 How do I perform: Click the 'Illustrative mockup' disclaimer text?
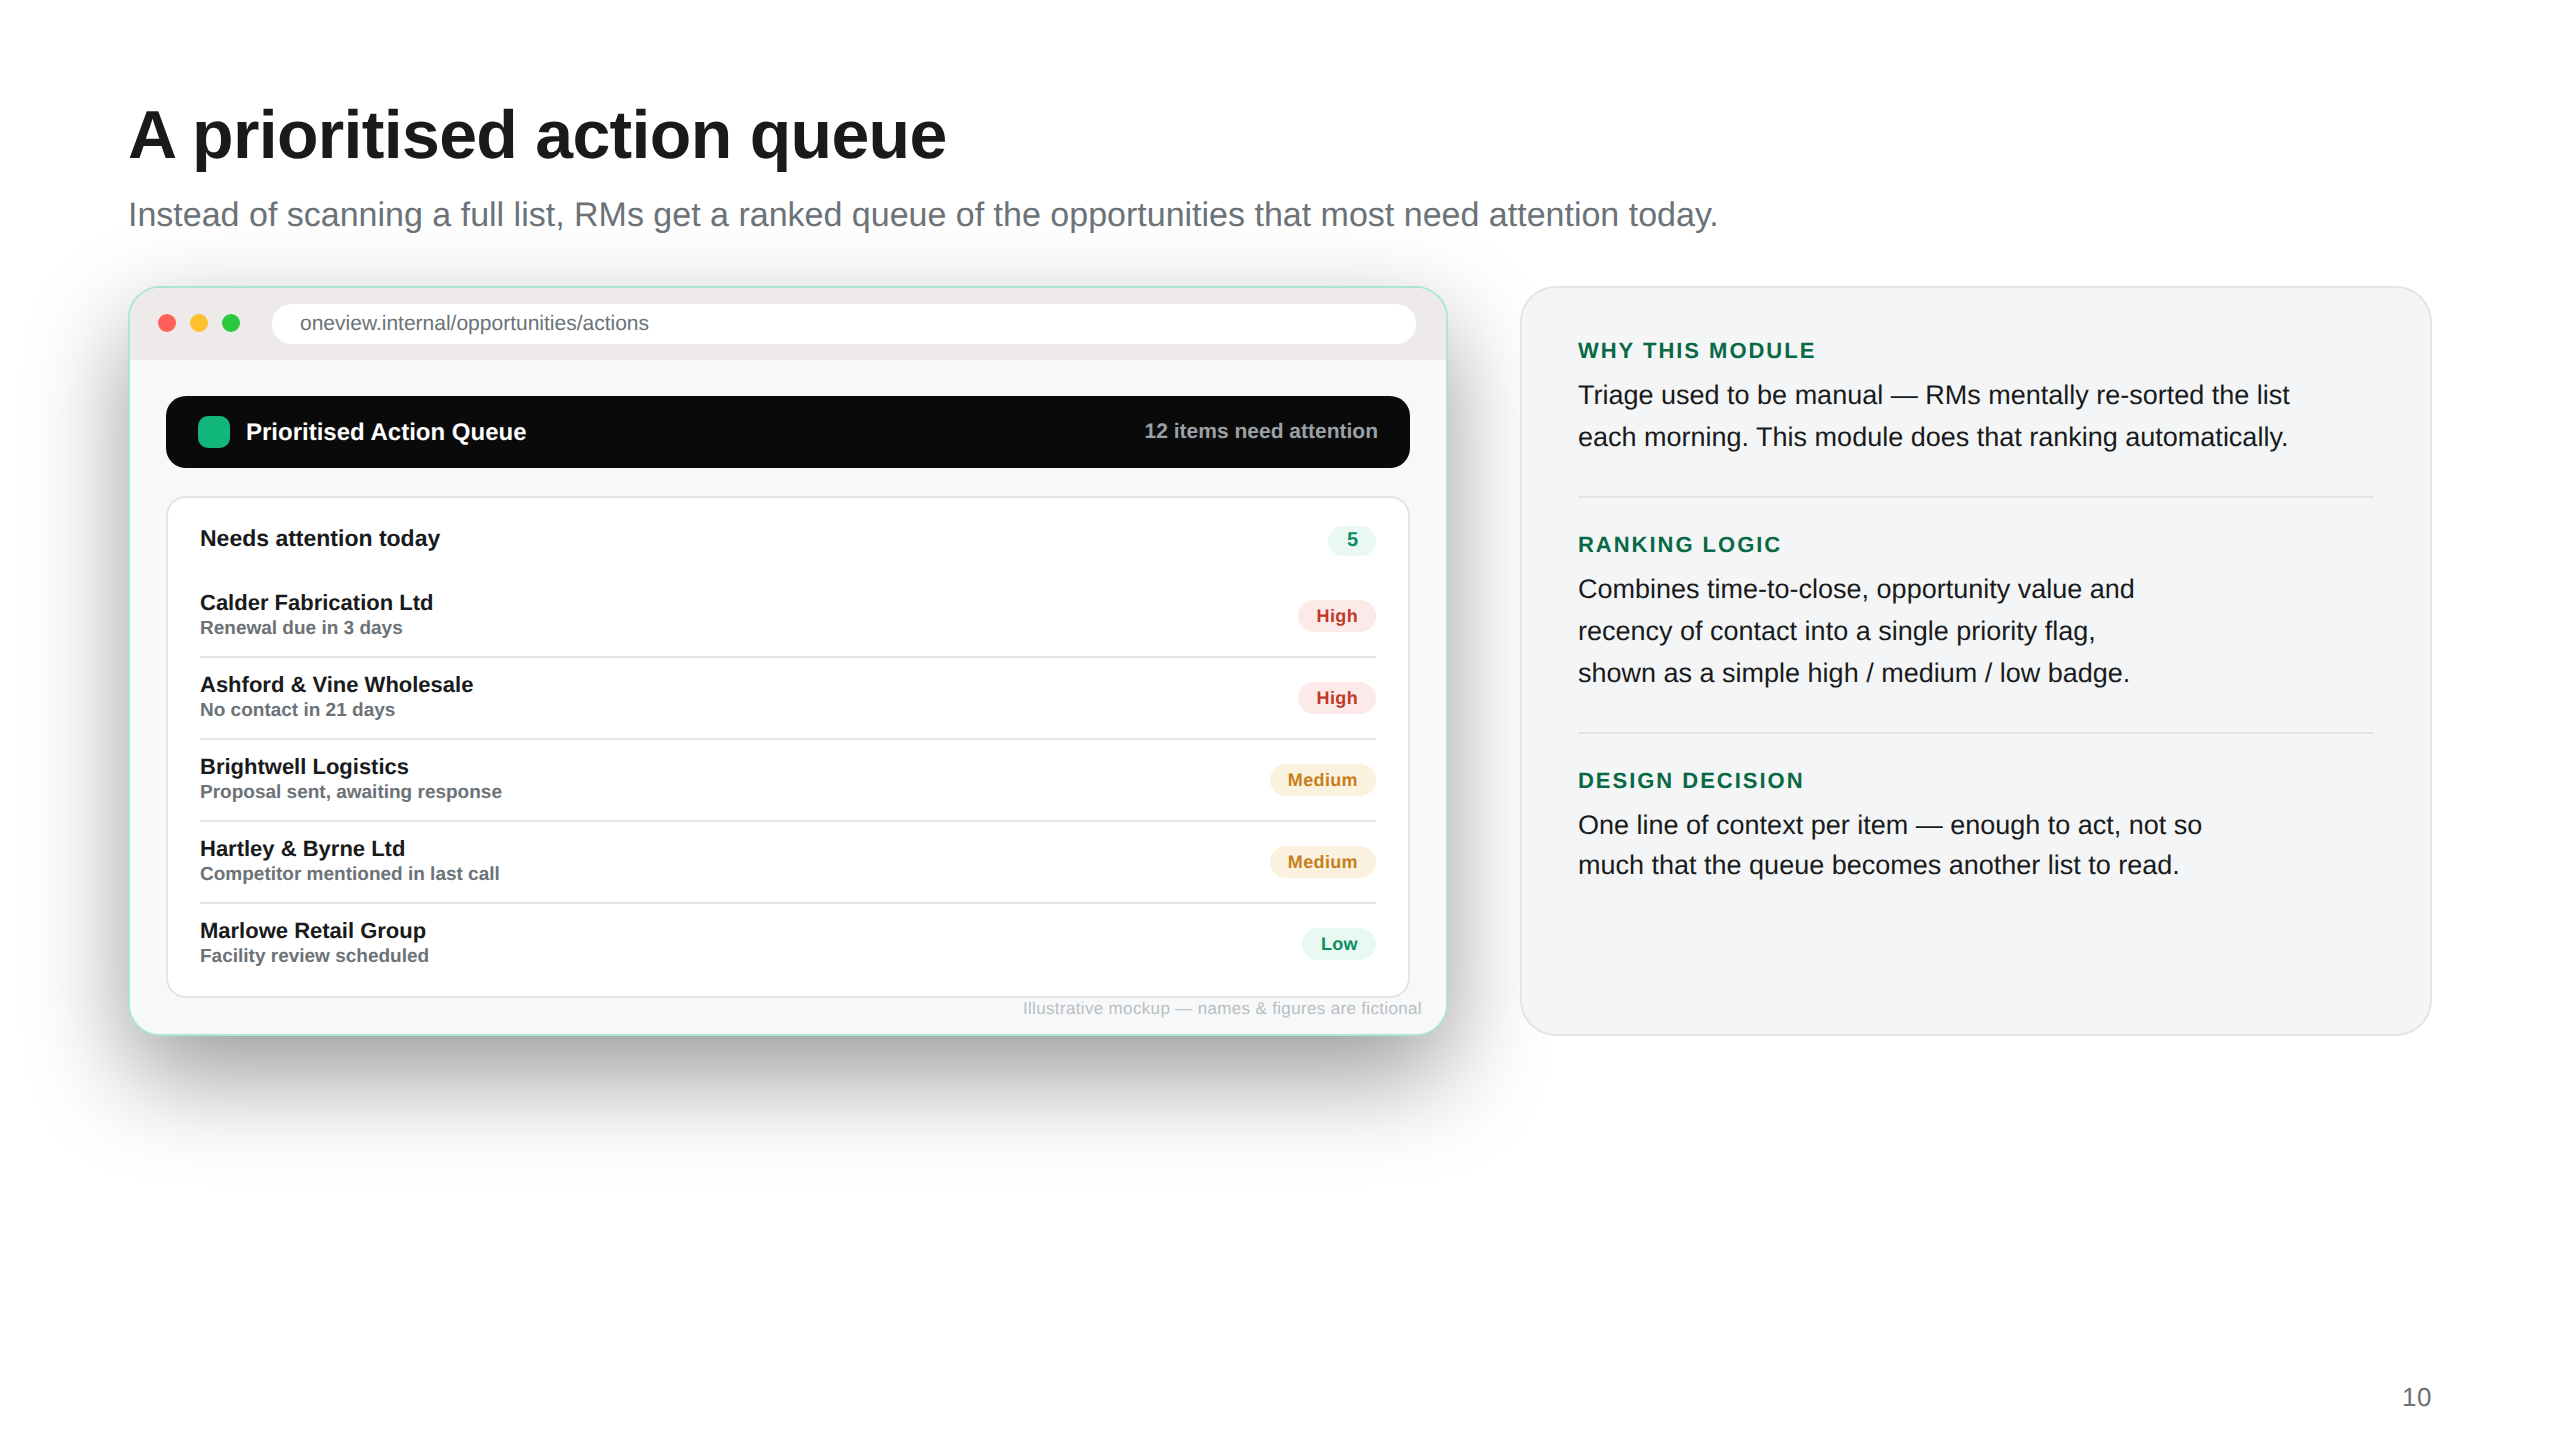tap(1221, 1008)
